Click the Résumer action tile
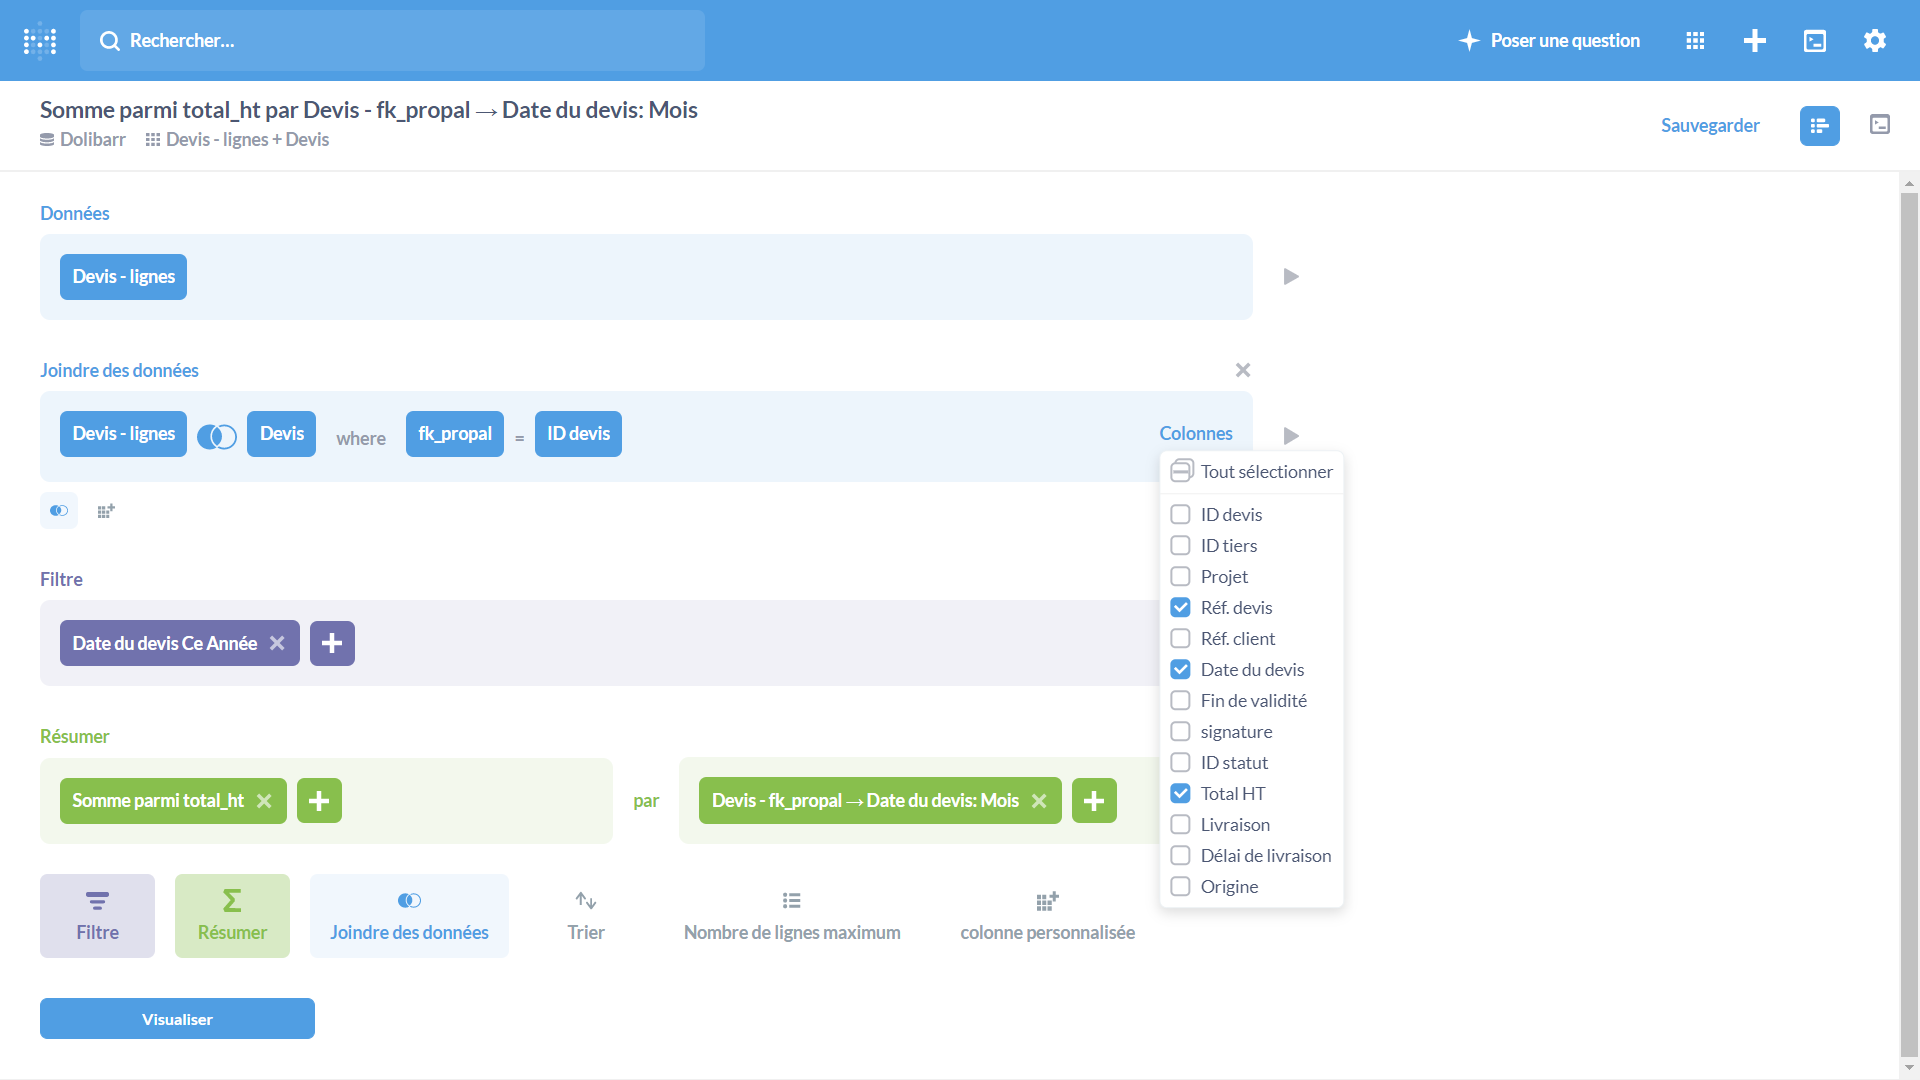The height and width of the screenshot is (1080, 1920). 232,916
